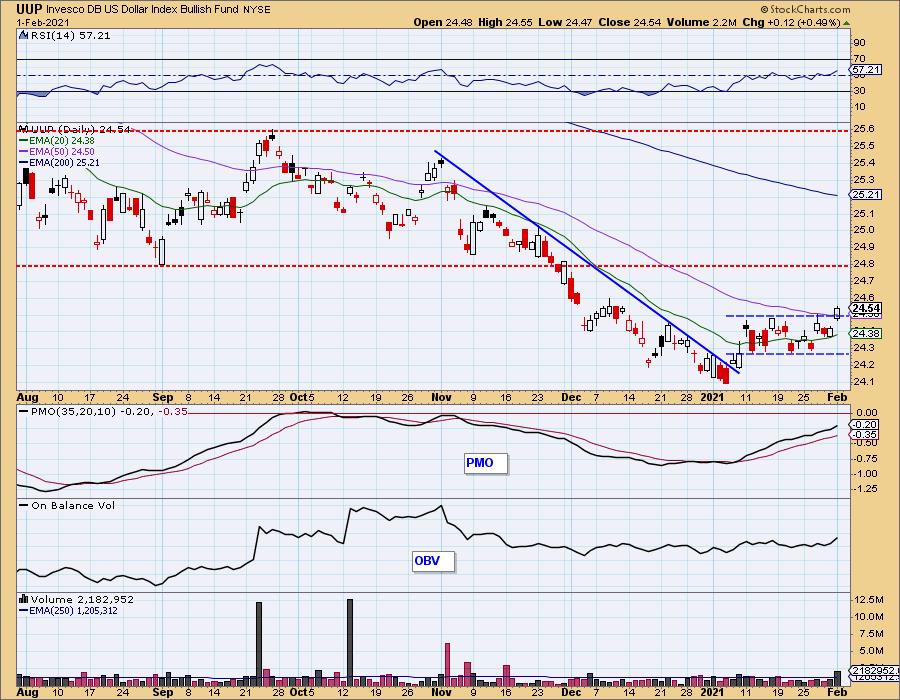Click the 24.54 last price tag on the price axis
The height and width of the screenshot is (700, 900).
click(x=866, y=308)
